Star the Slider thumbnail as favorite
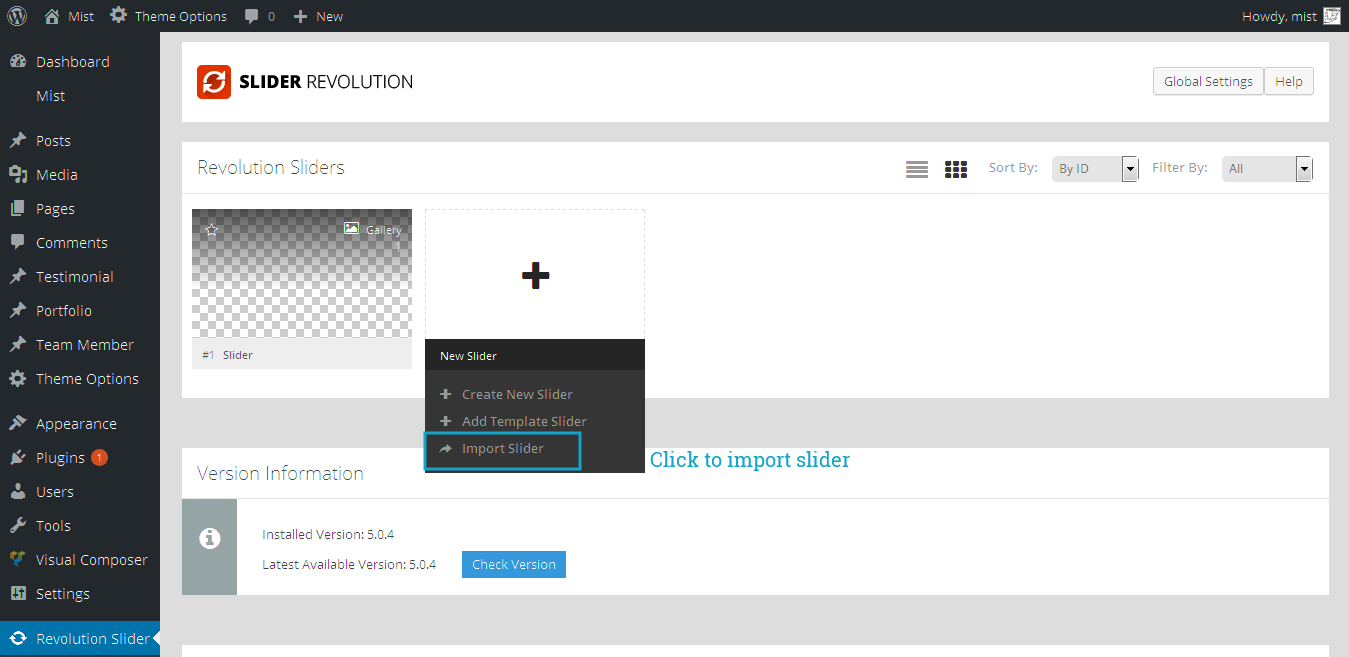Viewport: 1349px width, 657px height. (211, 229)
